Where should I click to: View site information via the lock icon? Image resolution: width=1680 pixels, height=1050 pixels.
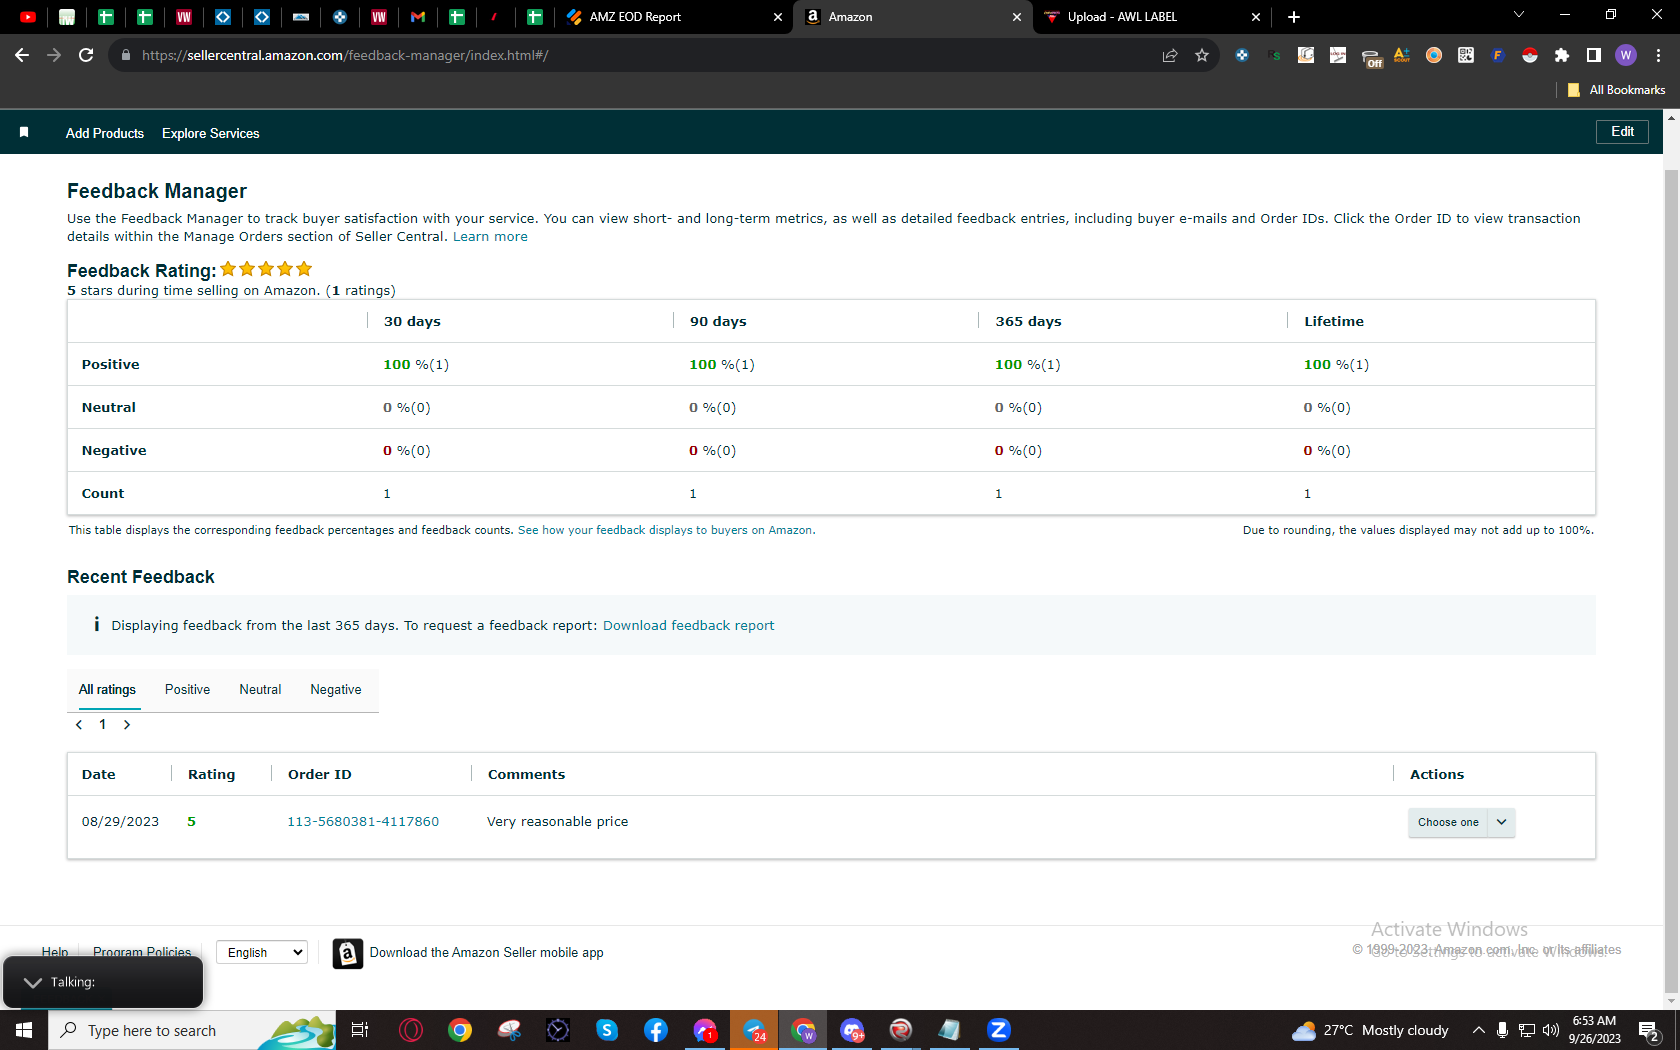click(x=125, y=55)
